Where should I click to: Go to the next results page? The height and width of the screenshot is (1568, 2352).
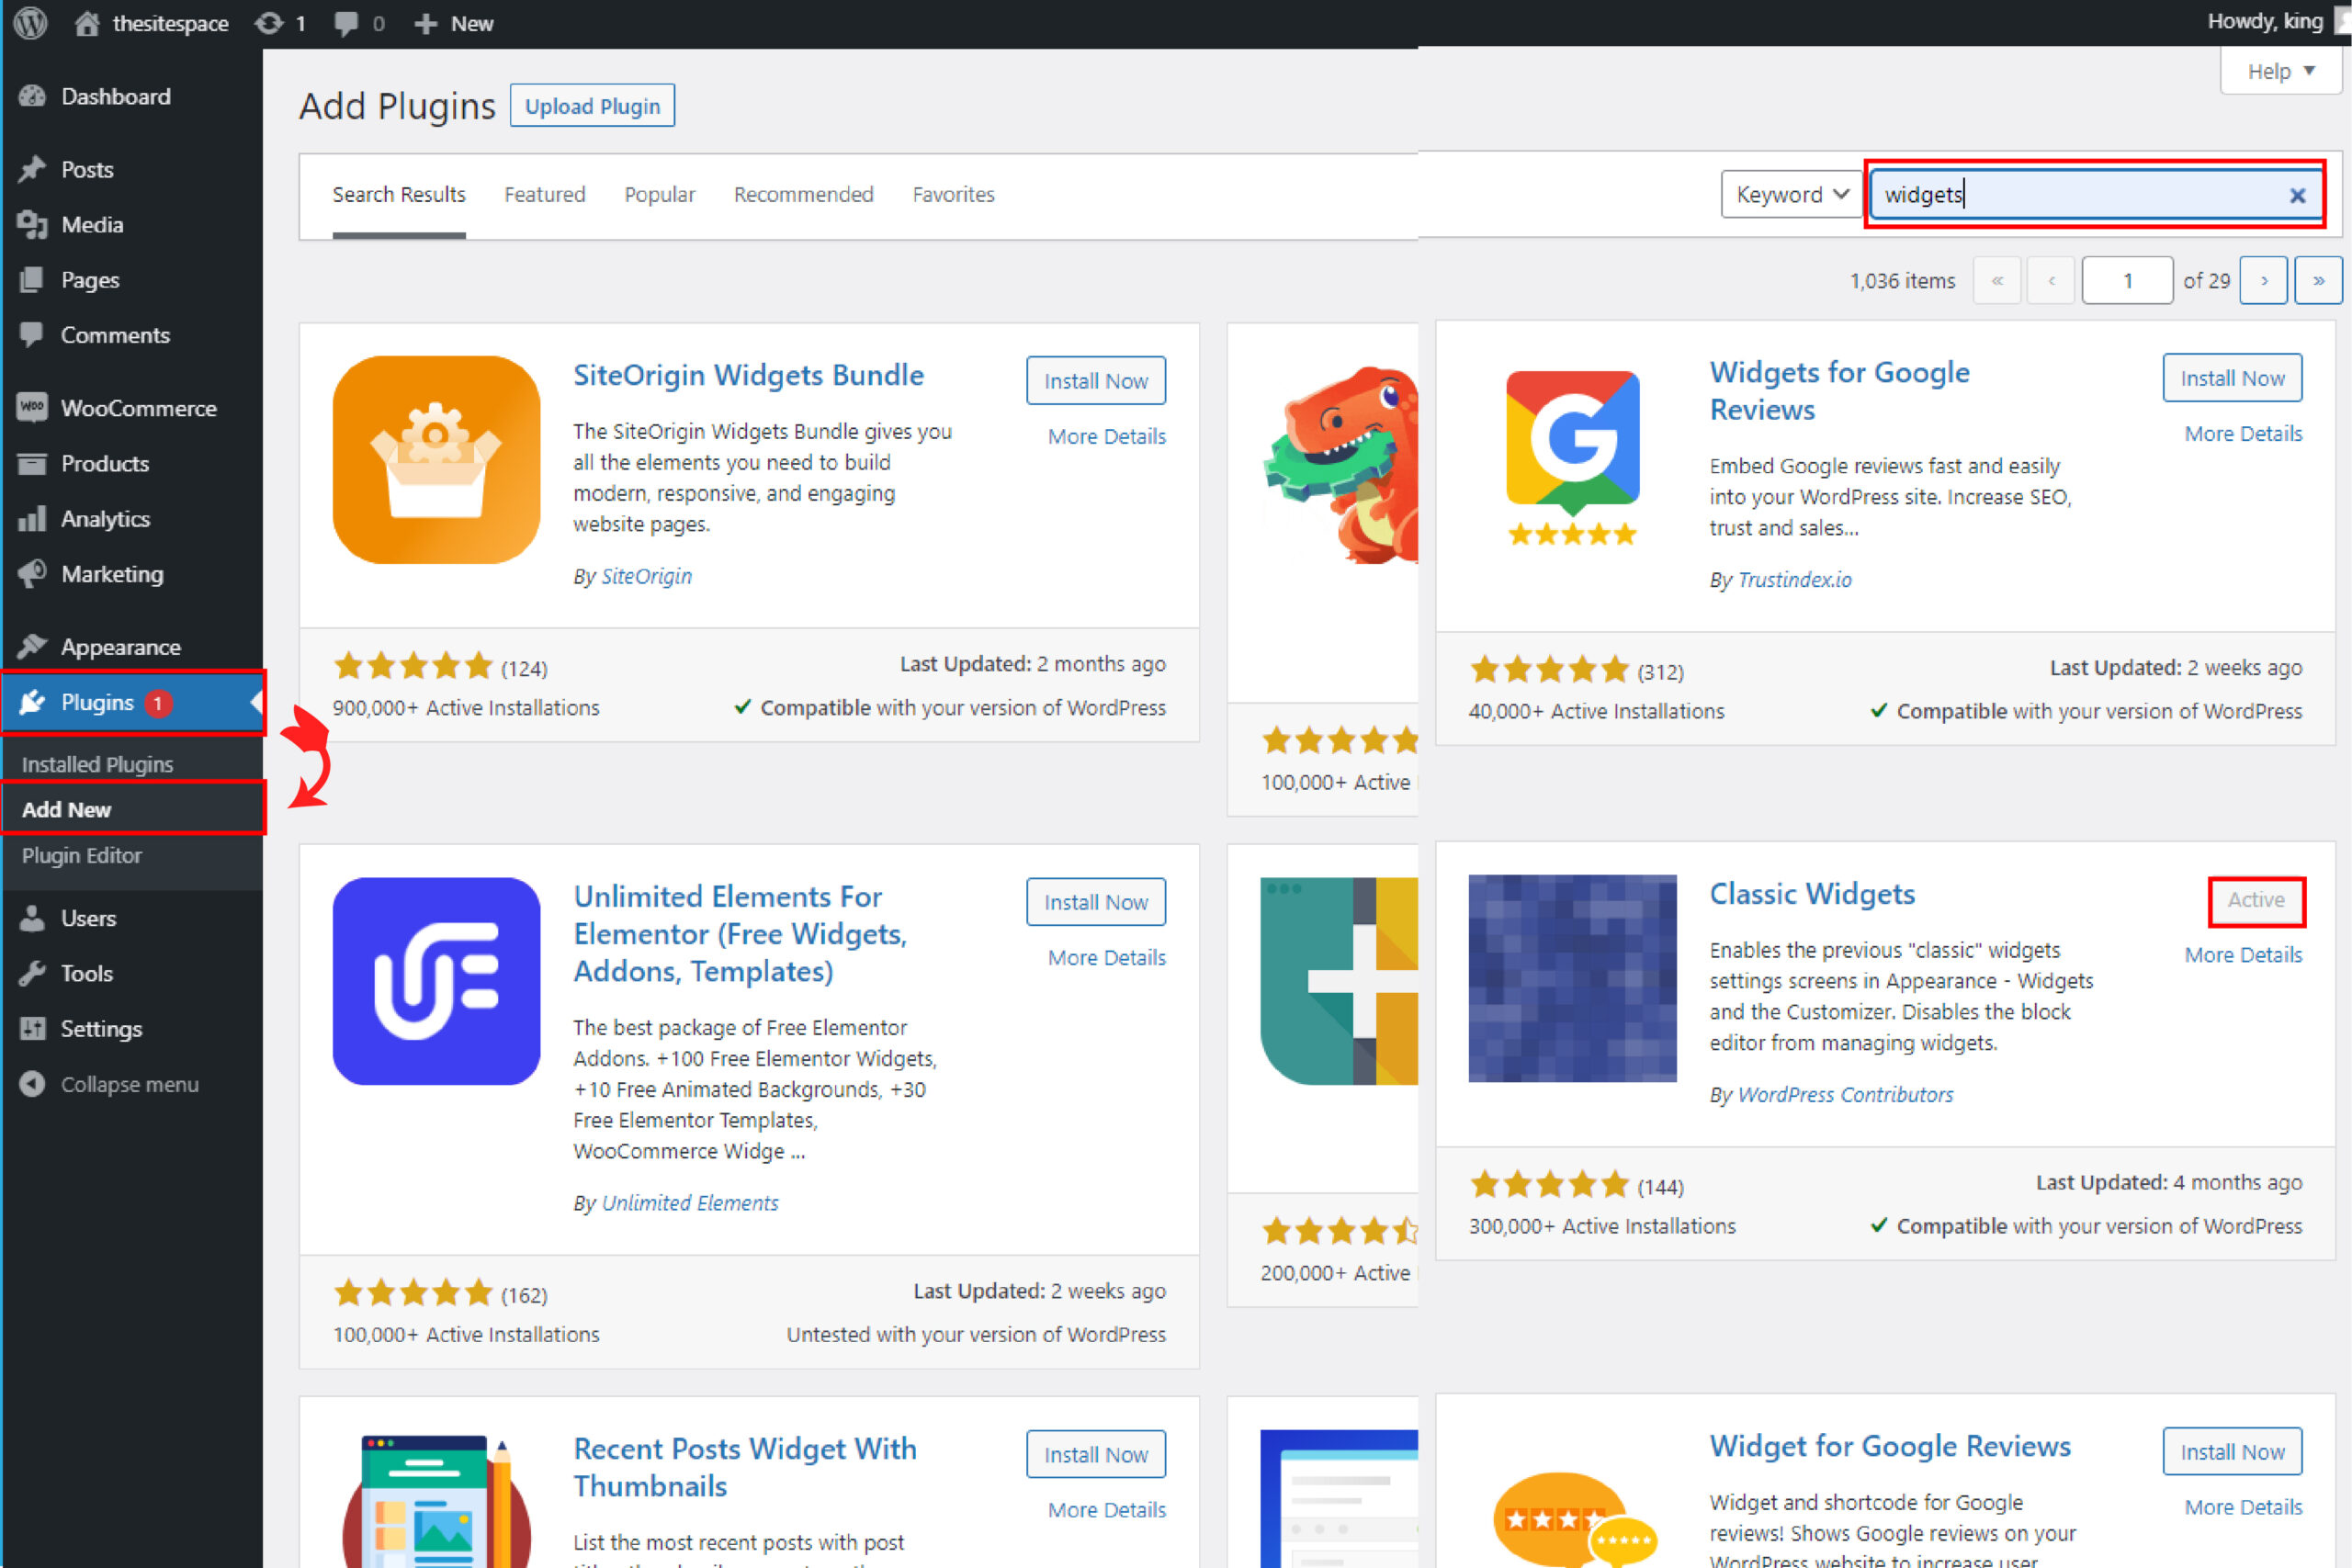pyautogui.click(x=2264, y=280)
